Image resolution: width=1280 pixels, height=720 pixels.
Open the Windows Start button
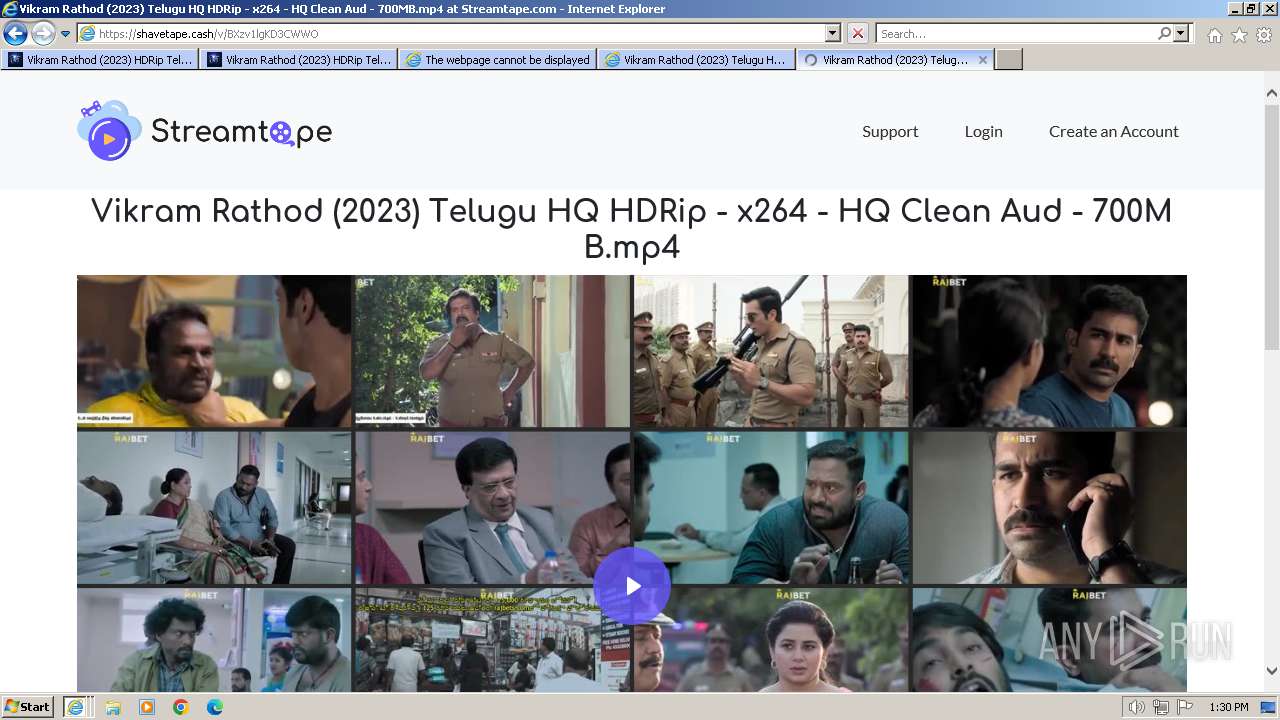coord(28,707)
